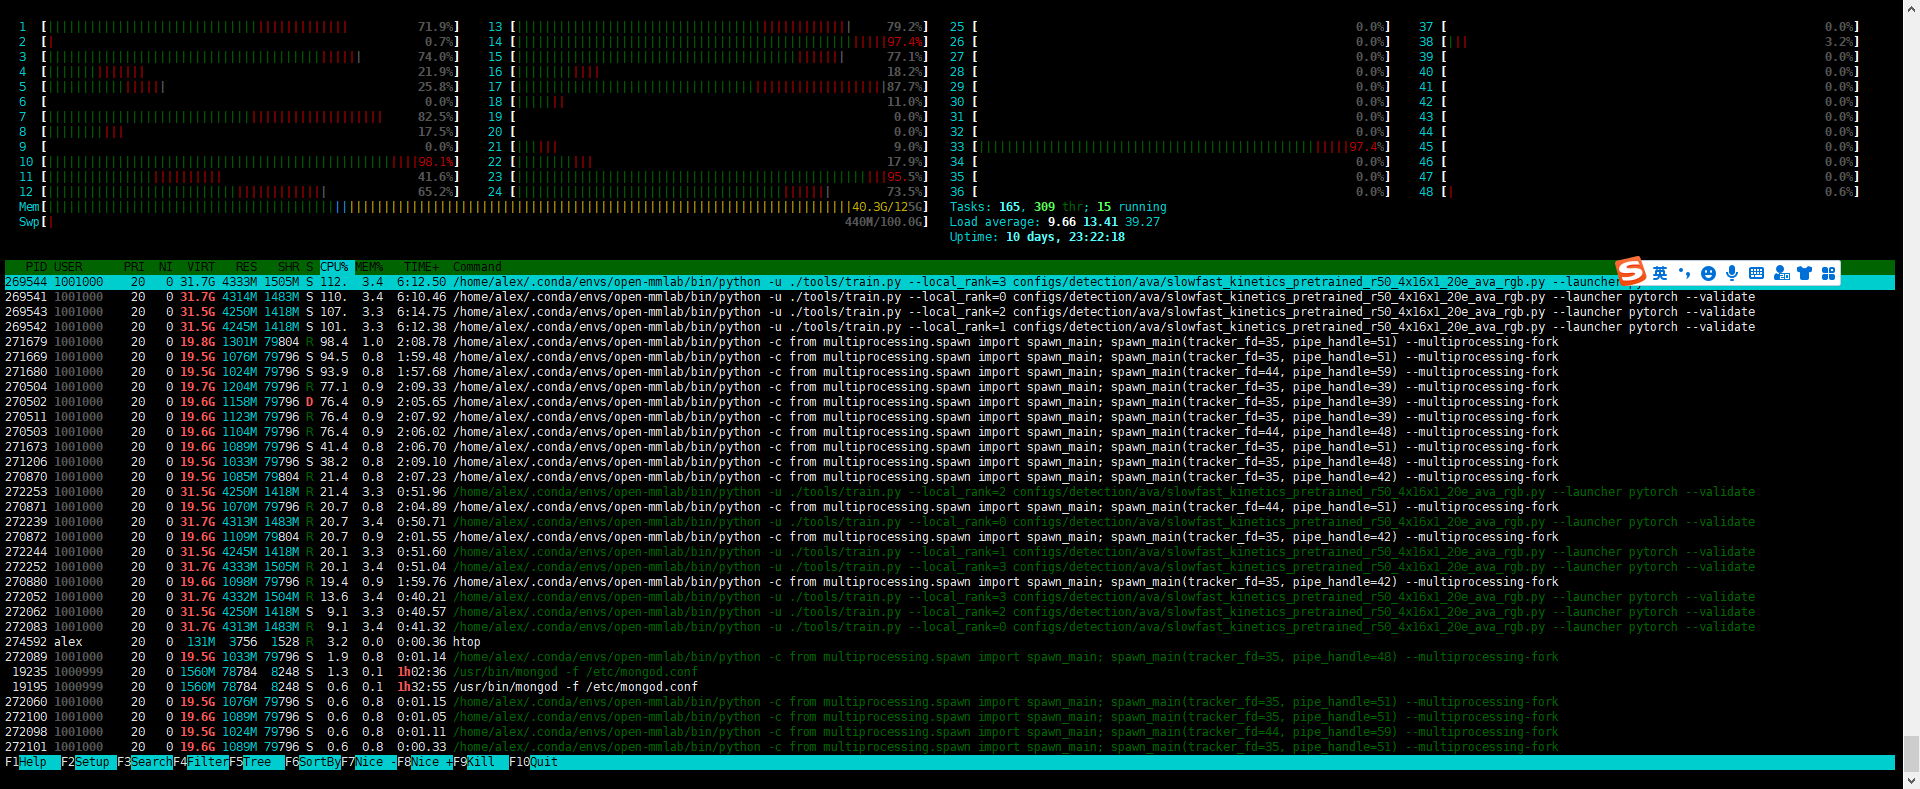The width and height of the screenshot is (1920, 789).
Task: Sort by the TIME+ column header
Action: pos(421,267)
